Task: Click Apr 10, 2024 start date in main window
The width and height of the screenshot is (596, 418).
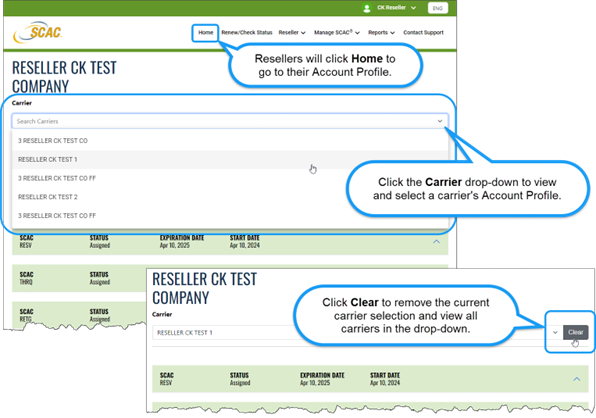Action: [x=244, y=245]
